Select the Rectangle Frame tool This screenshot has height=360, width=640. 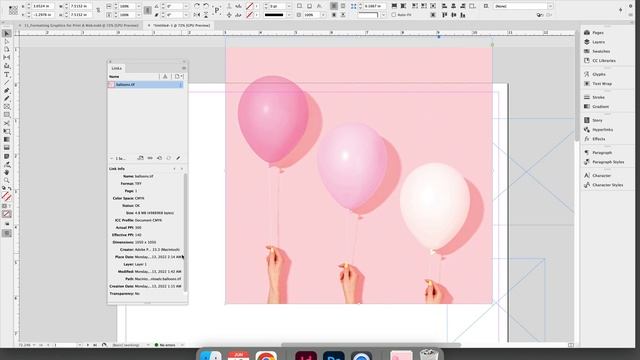7,107
